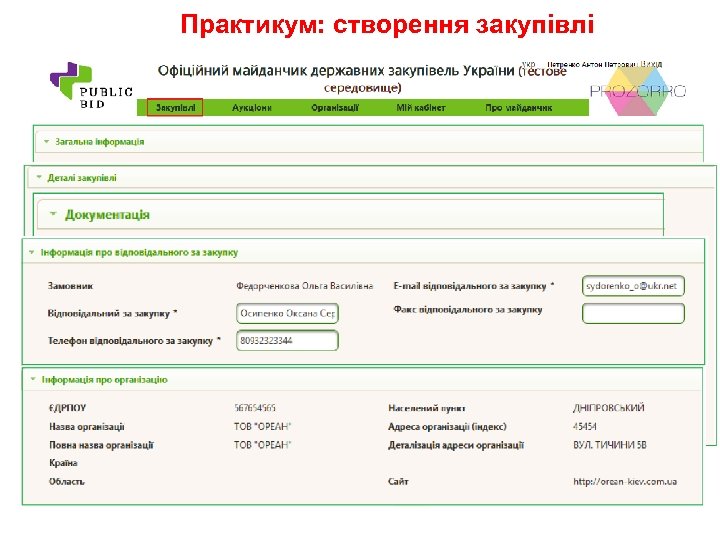Go to the Організації menu tab
Viewport: 720px width, 540px height.
[335, 107]
